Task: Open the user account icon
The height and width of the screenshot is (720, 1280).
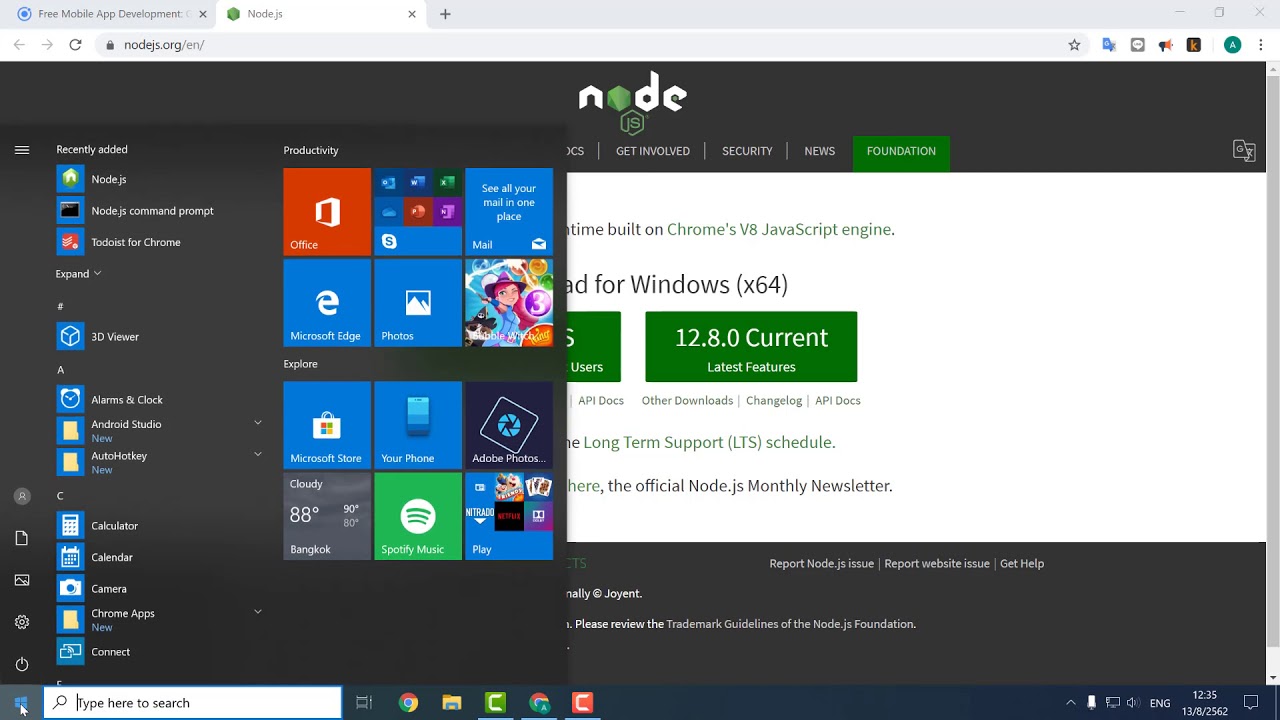Action: point(22,496)
